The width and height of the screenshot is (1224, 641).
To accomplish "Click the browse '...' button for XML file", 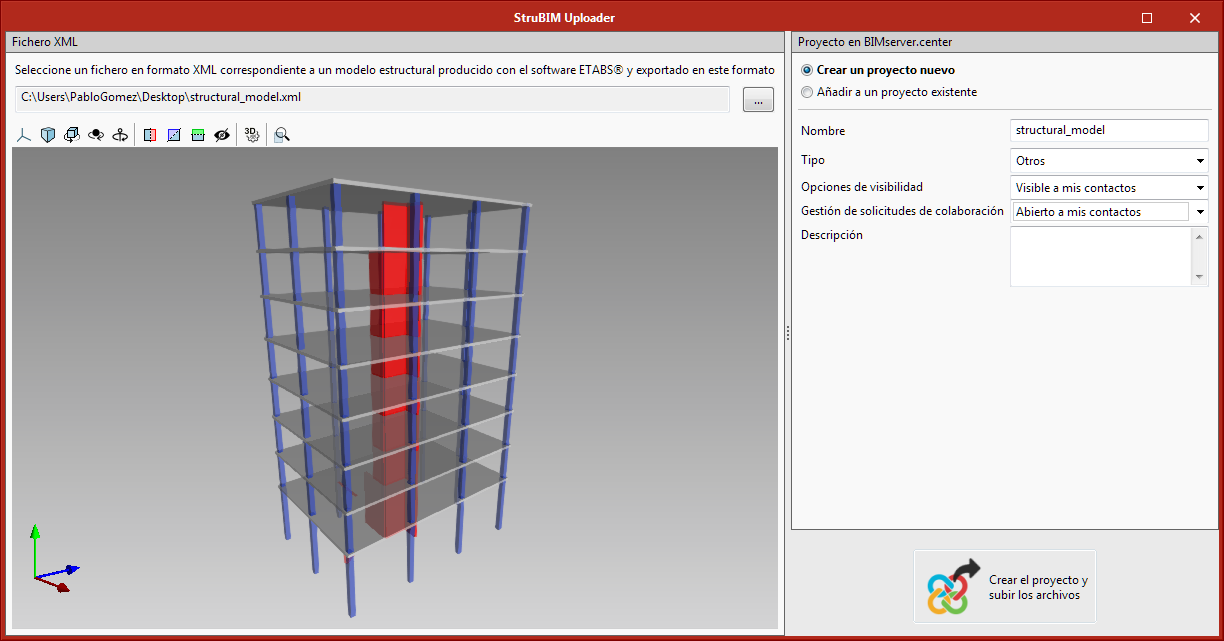I will [758, 99].
